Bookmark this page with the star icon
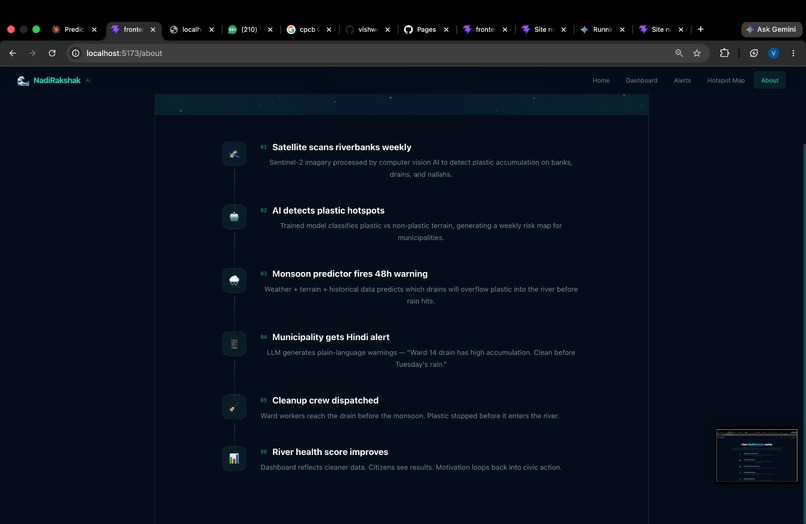Image resolution: width=806 pixels, height=524 pixels. click(697, 53)
